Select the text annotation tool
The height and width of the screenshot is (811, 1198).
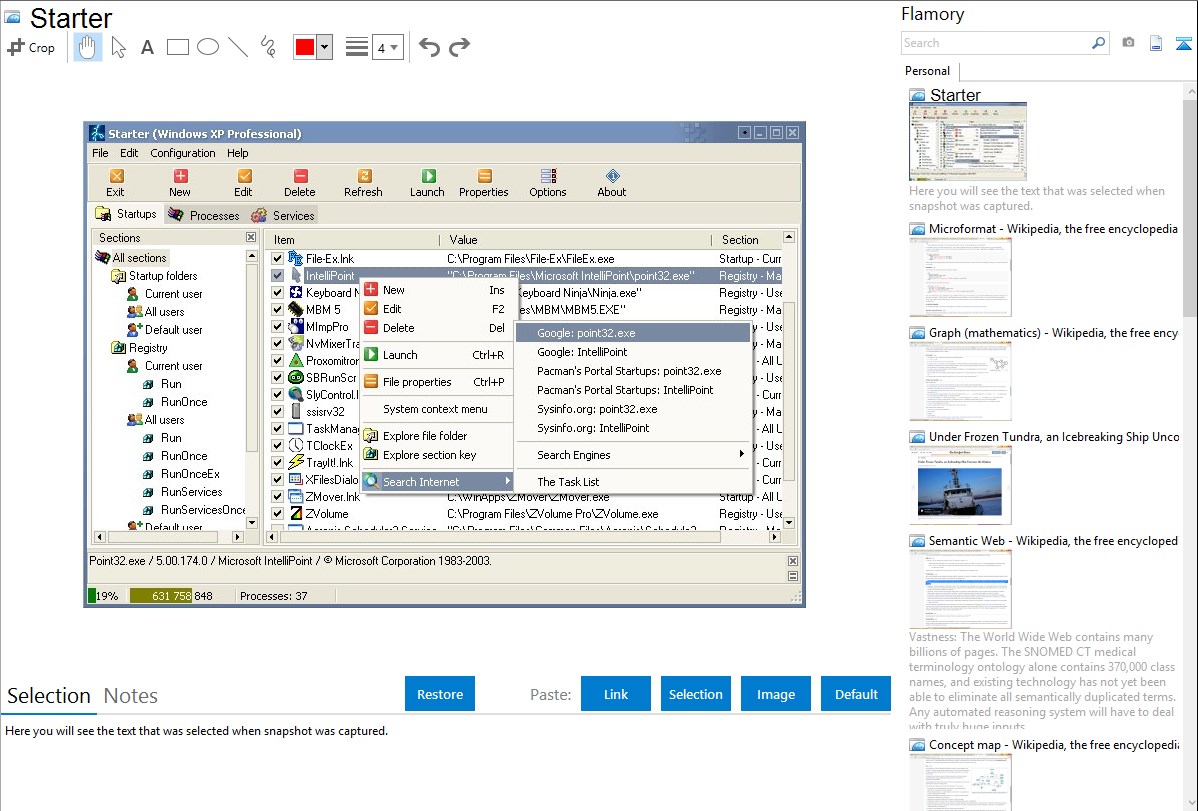pos(147,47)
